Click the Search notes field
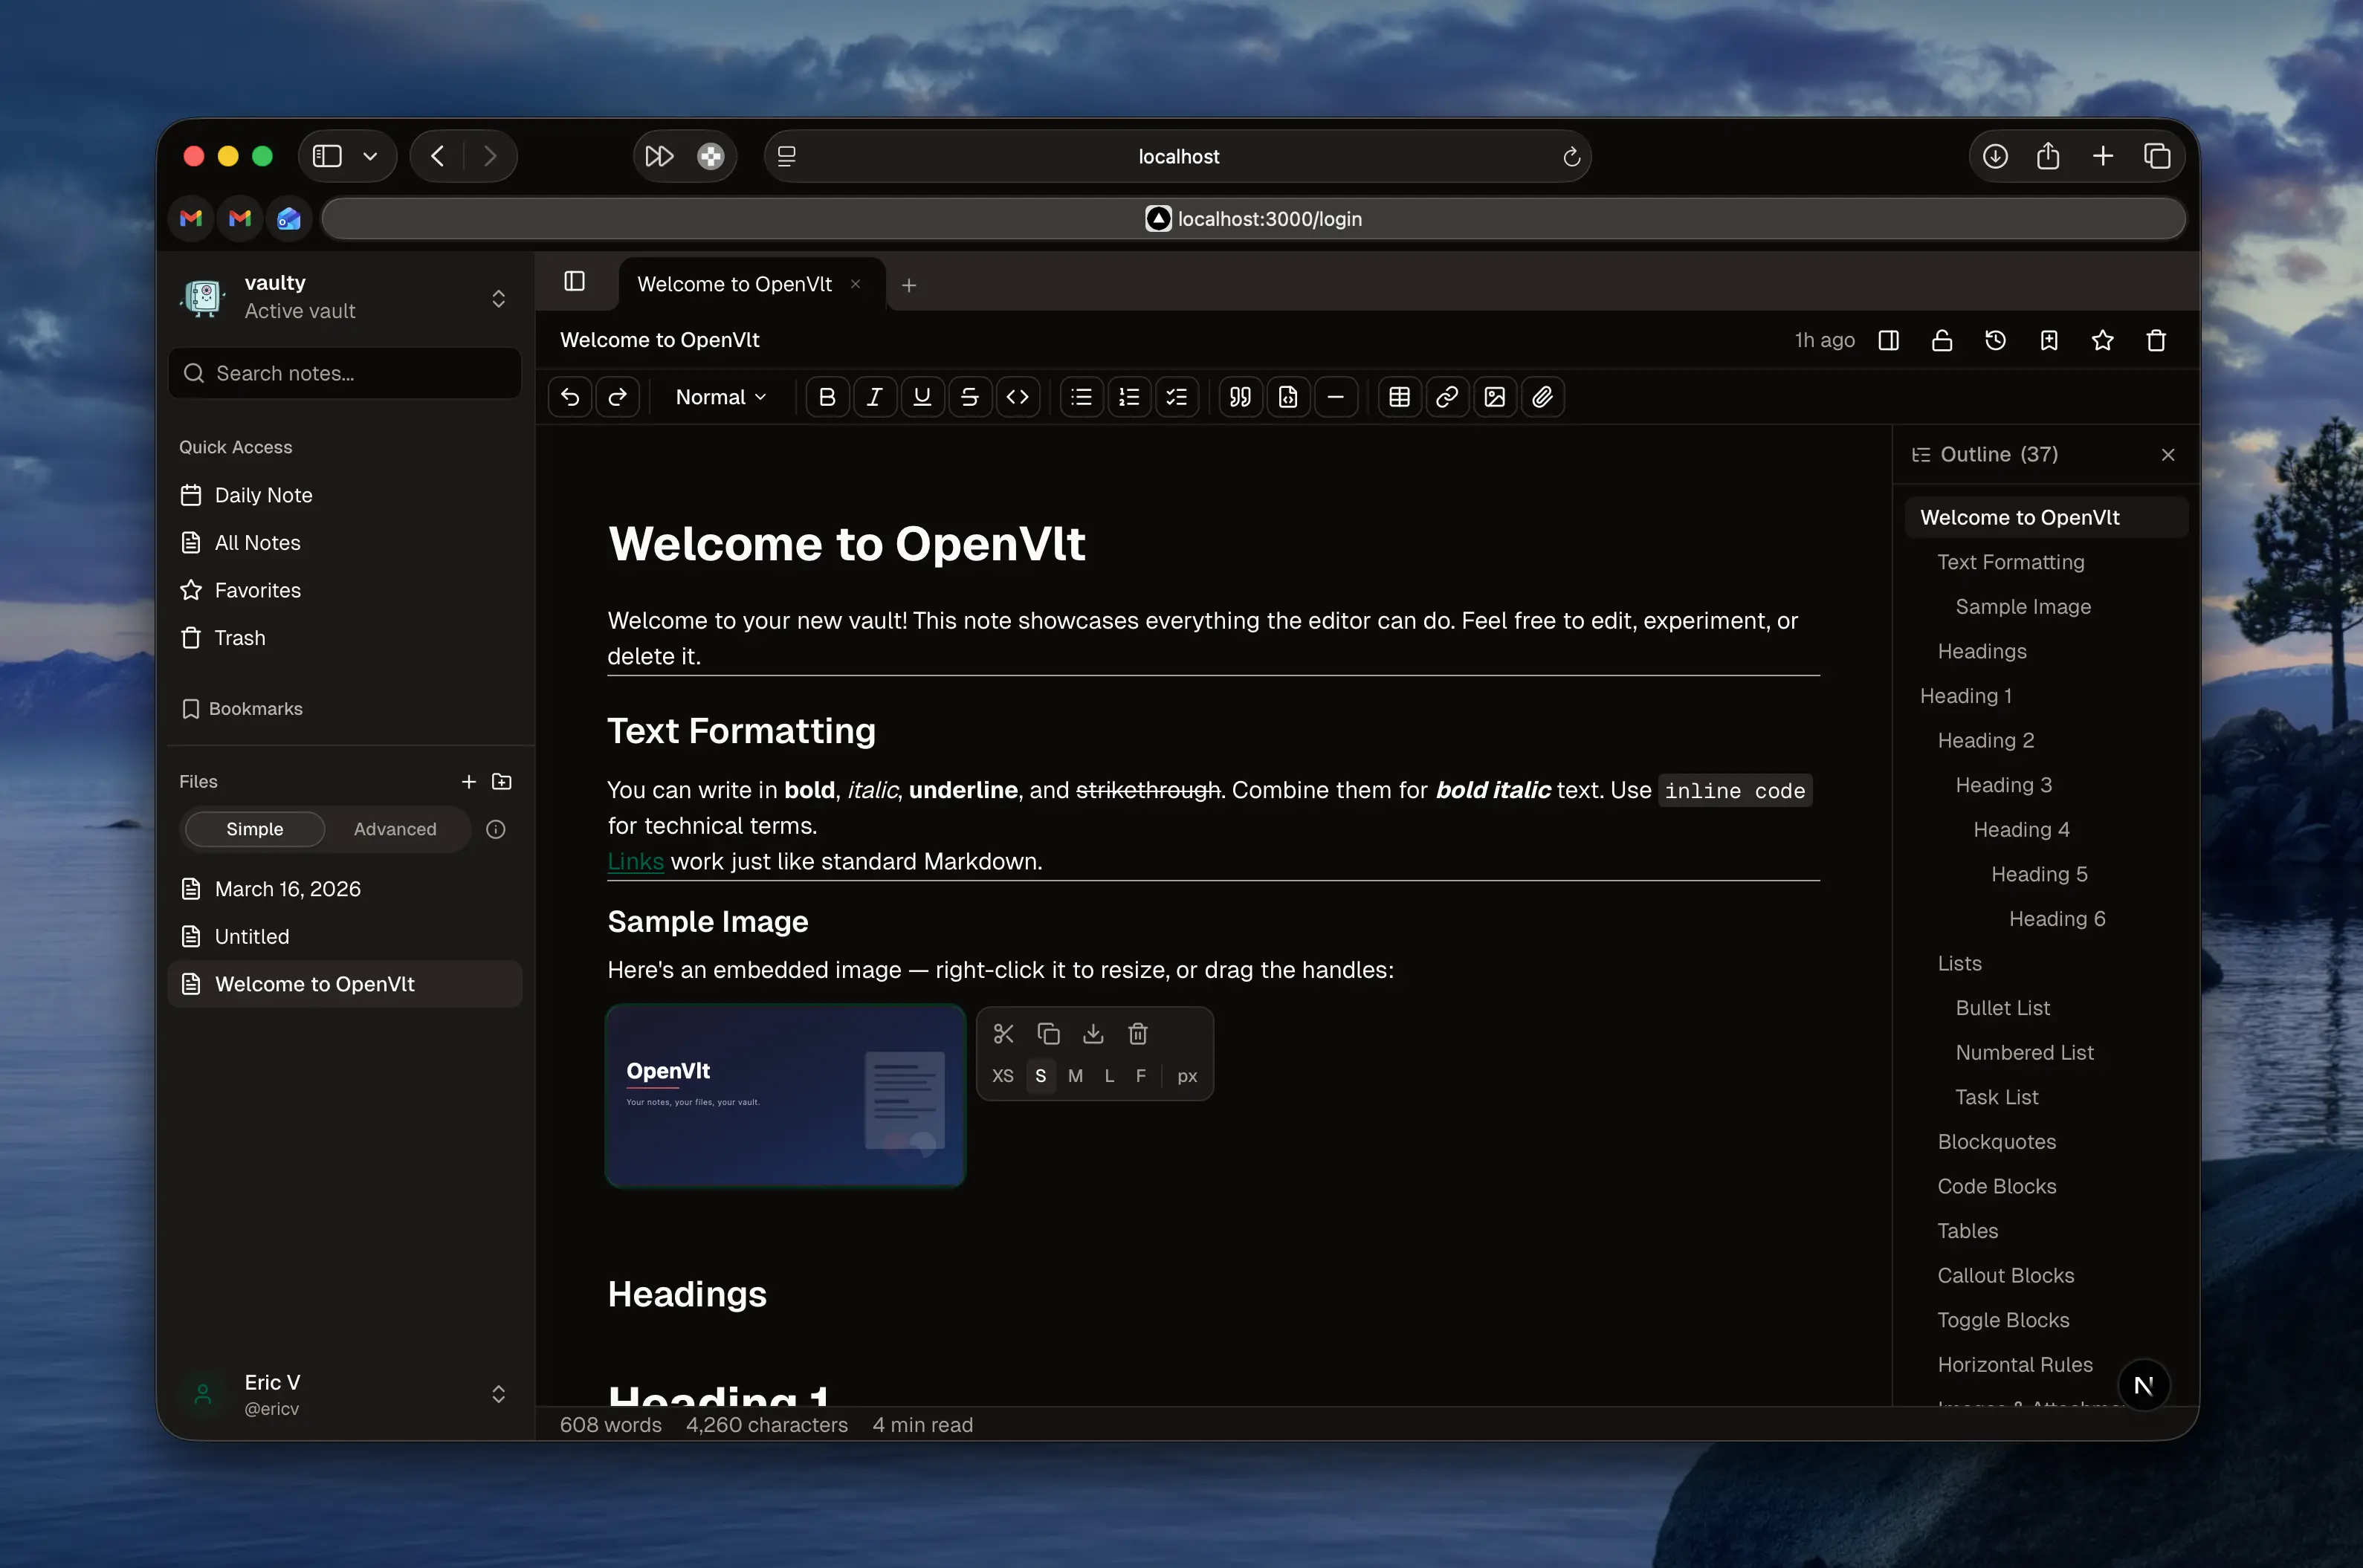This screenshot has height=1568, width=2363. [345, 373]
